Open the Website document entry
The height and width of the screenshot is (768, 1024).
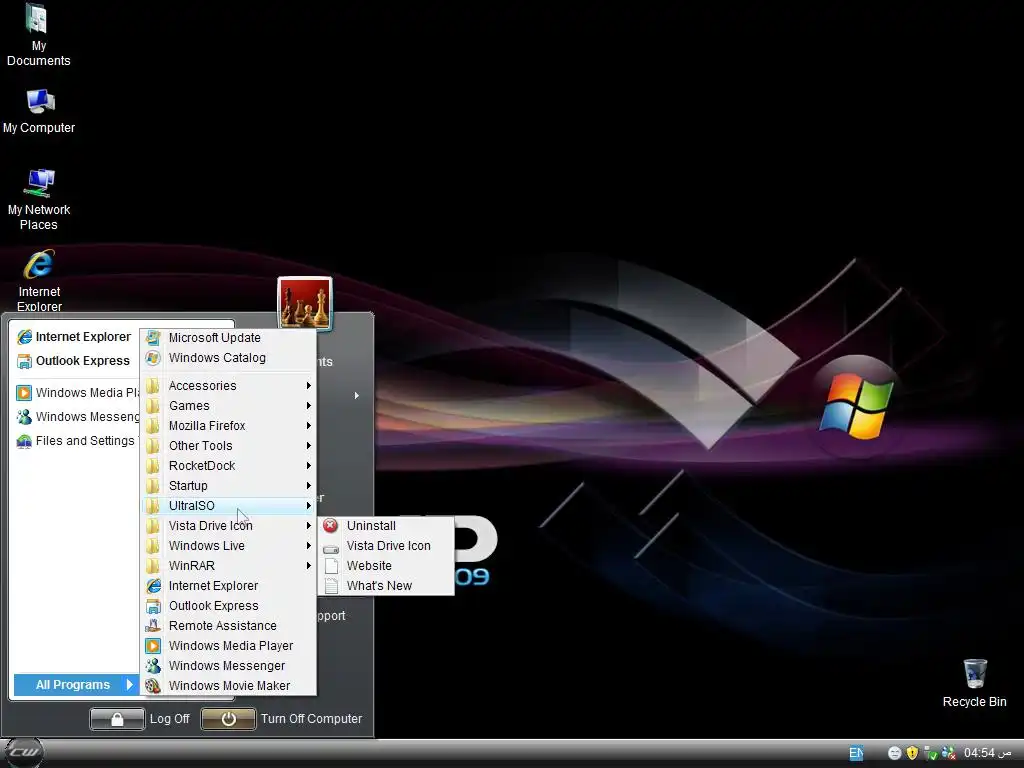click(x=386, y=566)
